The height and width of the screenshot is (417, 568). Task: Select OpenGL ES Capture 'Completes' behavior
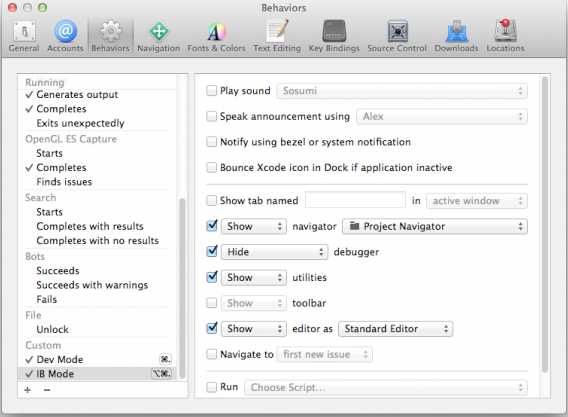61,167
